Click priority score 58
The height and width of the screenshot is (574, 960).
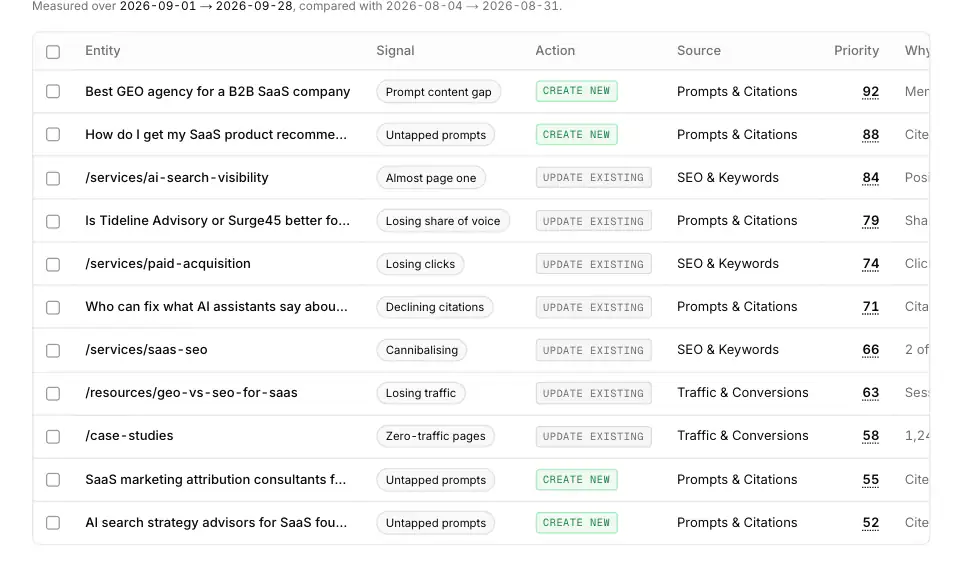click(871, 436)
